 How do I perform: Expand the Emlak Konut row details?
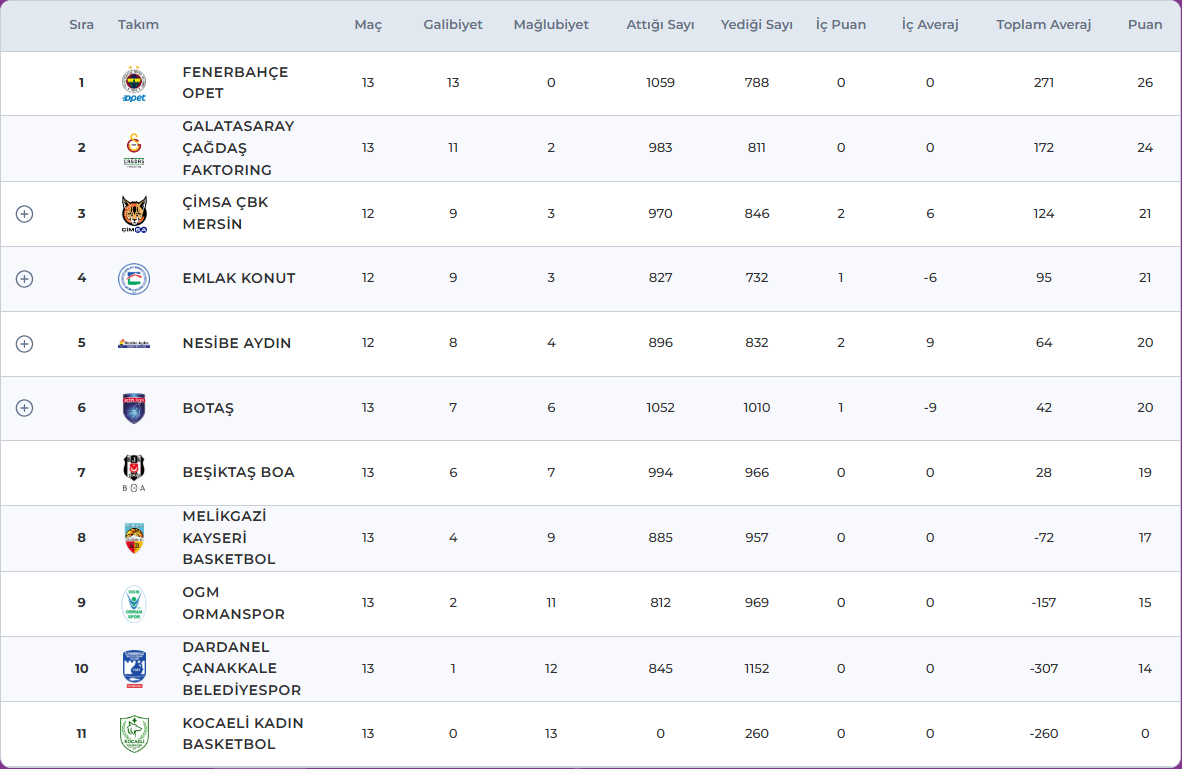(x=25, y=279)
